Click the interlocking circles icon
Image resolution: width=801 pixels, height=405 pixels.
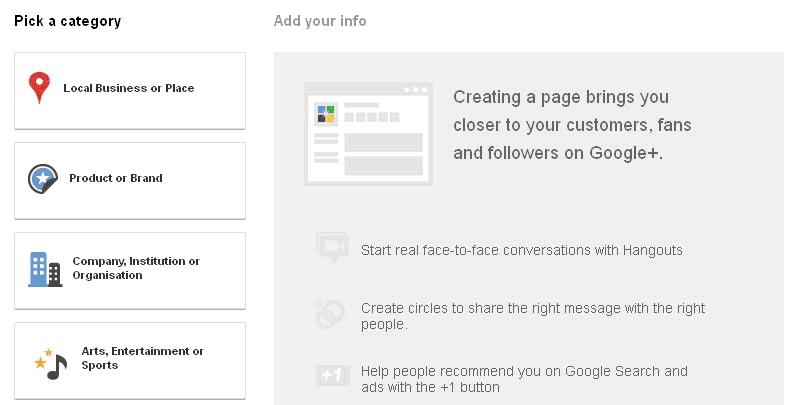[330, 314]
